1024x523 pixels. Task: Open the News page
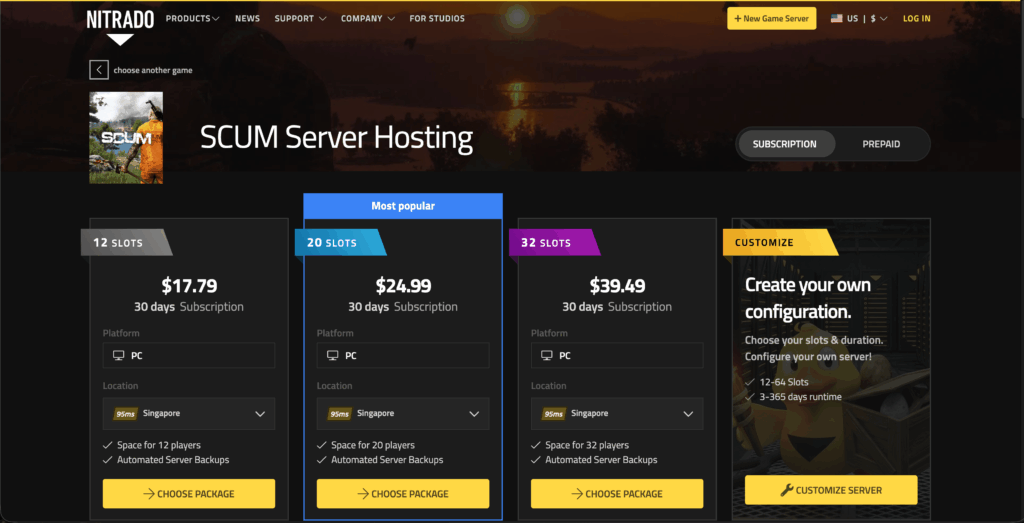pyautogui.click(x=248, y=18)
